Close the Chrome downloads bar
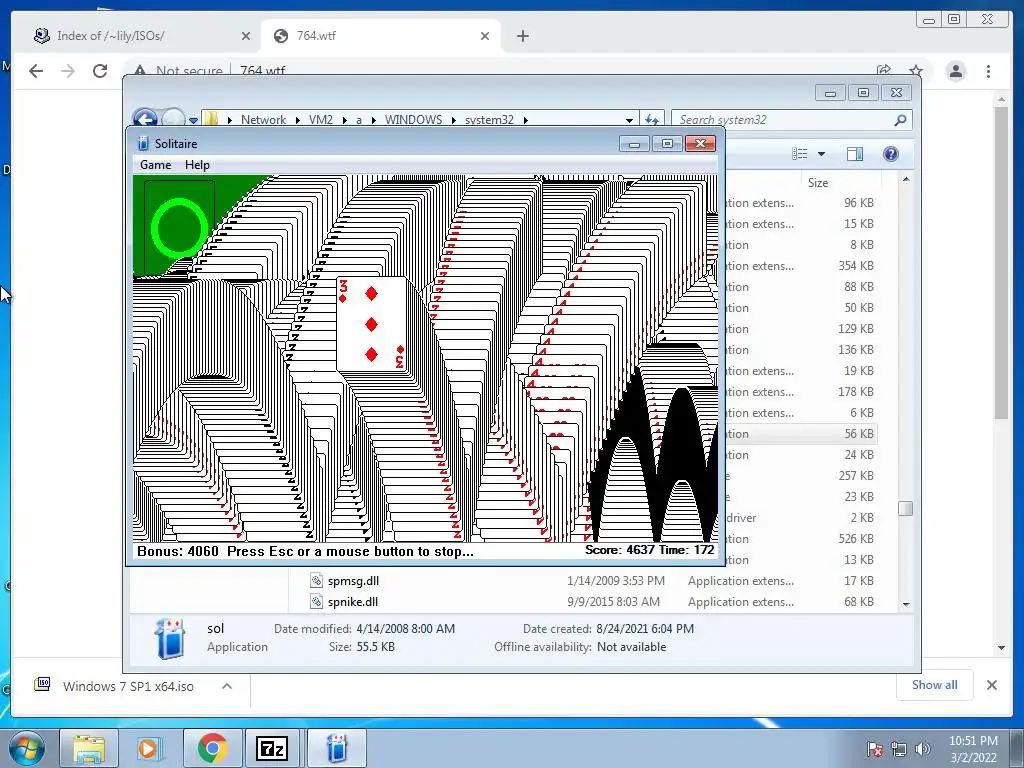1024x768 pixels. point(992,685)
